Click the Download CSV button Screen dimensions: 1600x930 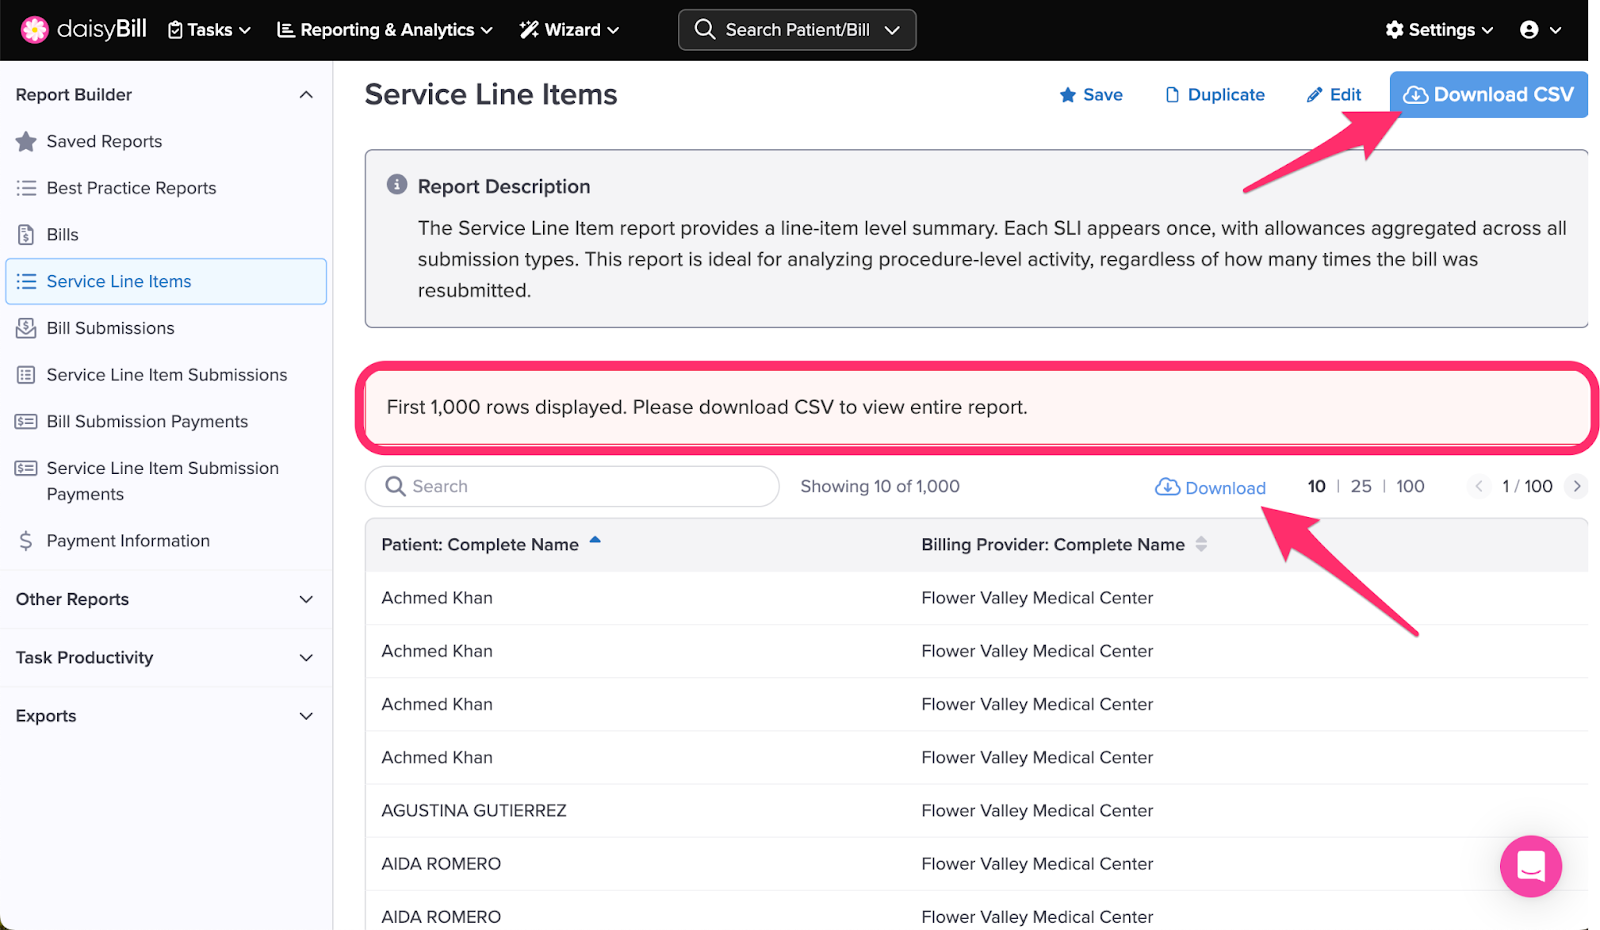point(1488,95)
